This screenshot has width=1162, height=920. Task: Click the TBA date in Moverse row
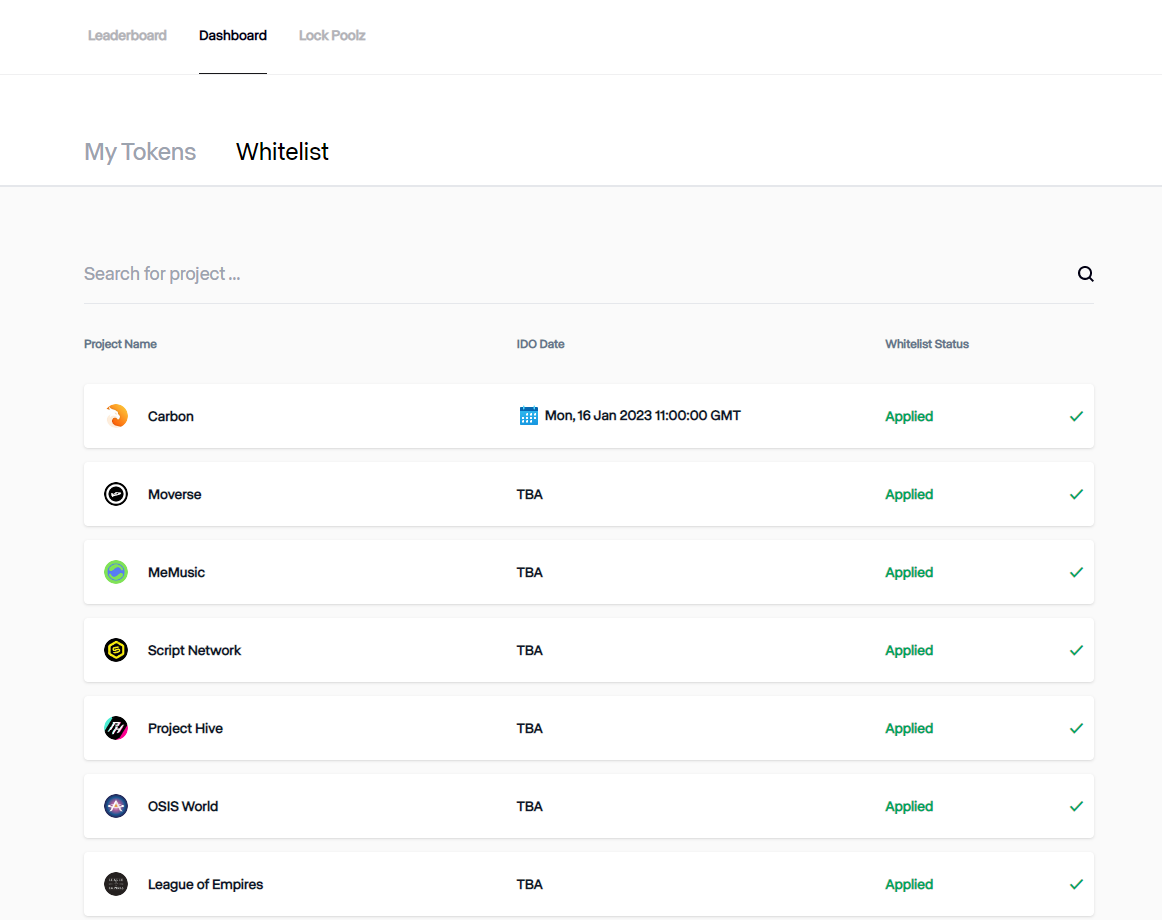[x=529, y=494]
